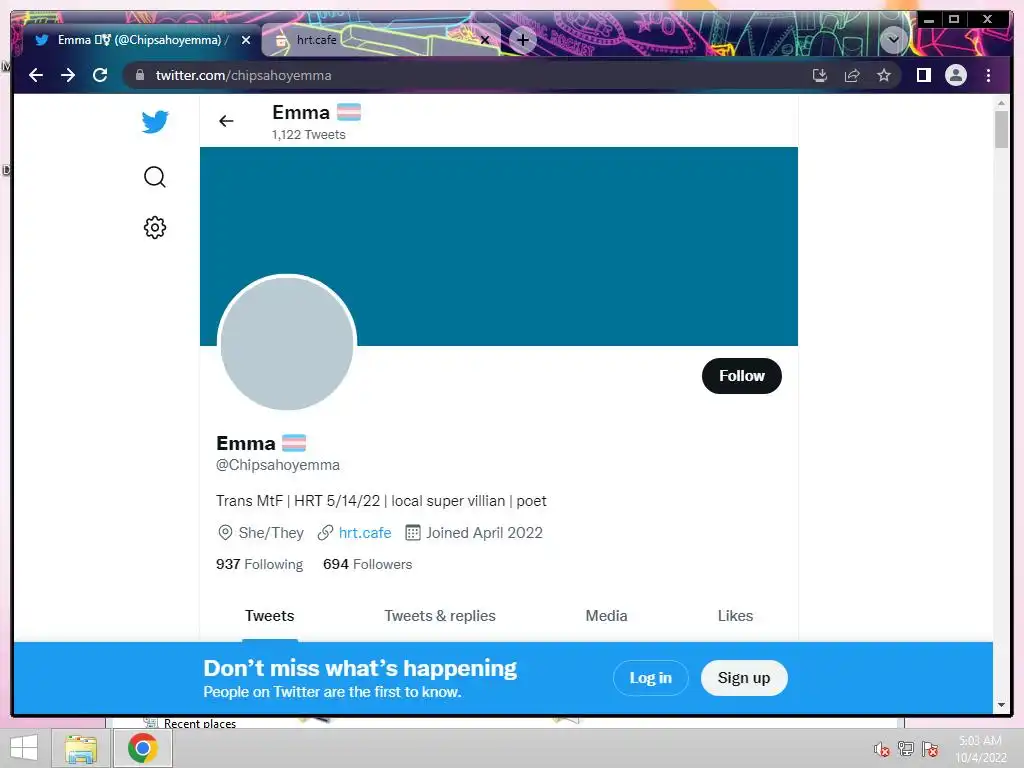Open Chrome three-dot menu
The image size is (1024, 768).
point(988,75)
